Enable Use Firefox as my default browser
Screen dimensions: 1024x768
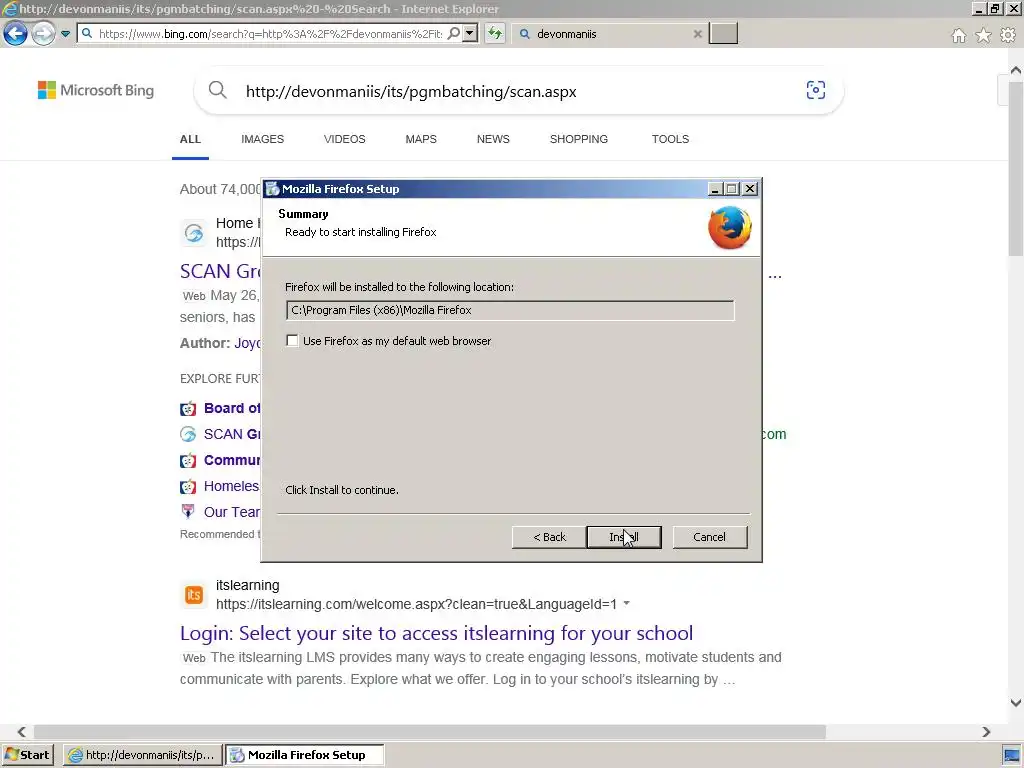(292, 341)
